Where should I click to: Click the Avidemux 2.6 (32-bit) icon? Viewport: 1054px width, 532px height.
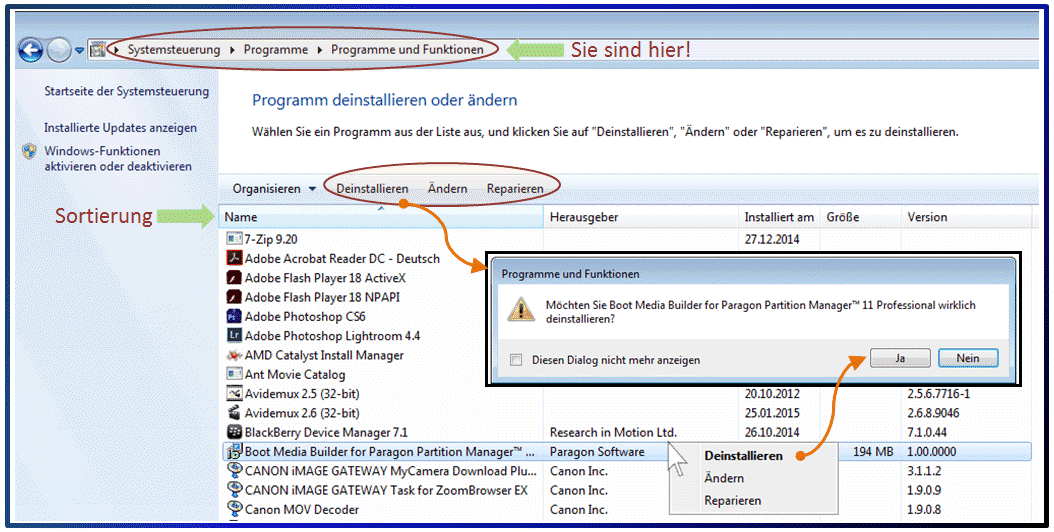coord(235,413)
